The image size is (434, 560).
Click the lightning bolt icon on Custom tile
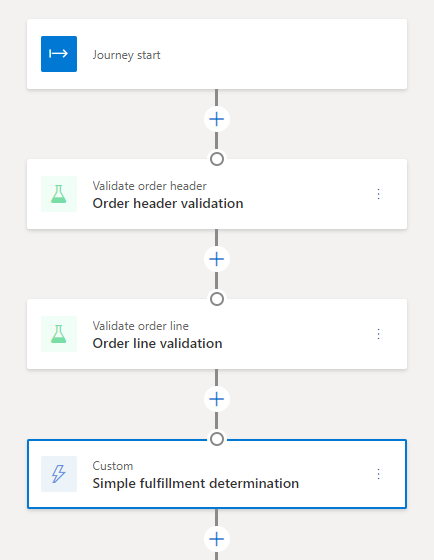pyautogui.click(x=59, y=474)
